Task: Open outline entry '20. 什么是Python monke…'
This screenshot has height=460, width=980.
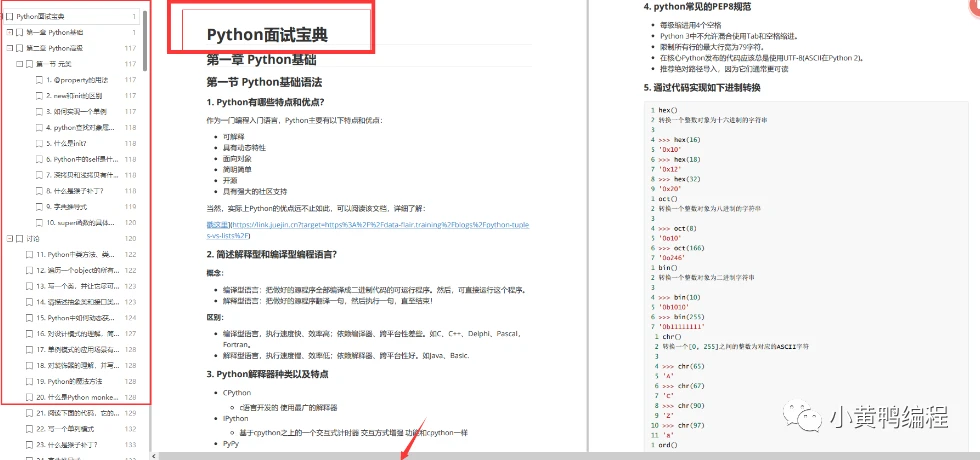Action: coord(76,398)
